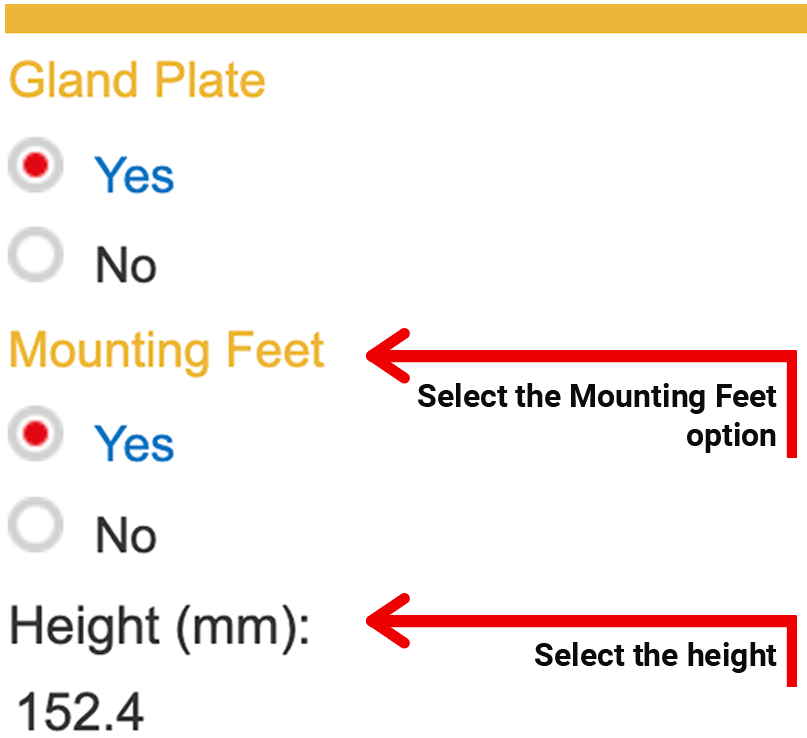Click the "Select the height" annotation text

click(655, 655)
